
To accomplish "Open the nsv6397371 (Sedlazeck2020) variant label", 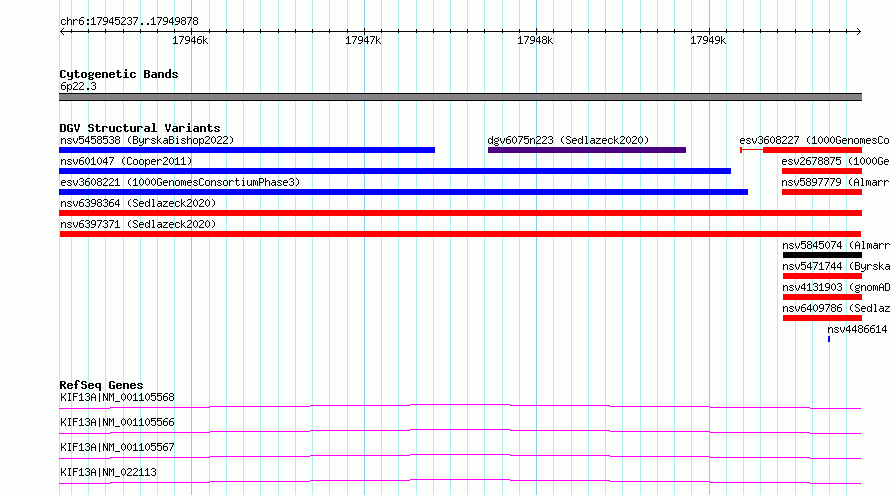I will (138, 224).
